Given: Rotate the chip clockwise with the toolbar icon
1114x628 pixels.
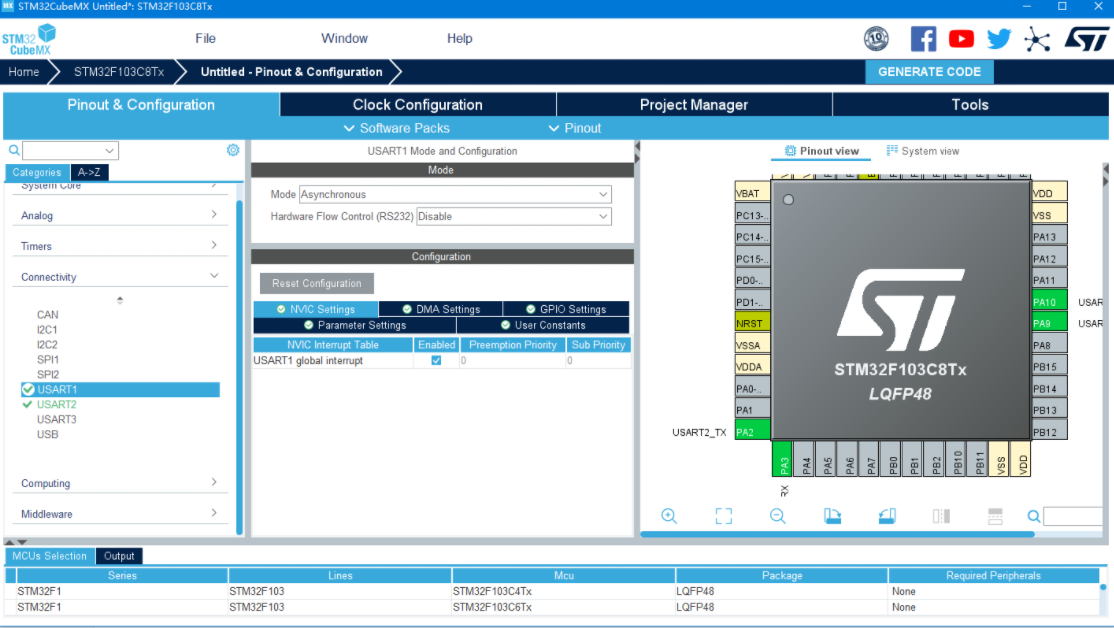Looking at the screenshot, I should (x=832, y=516).
